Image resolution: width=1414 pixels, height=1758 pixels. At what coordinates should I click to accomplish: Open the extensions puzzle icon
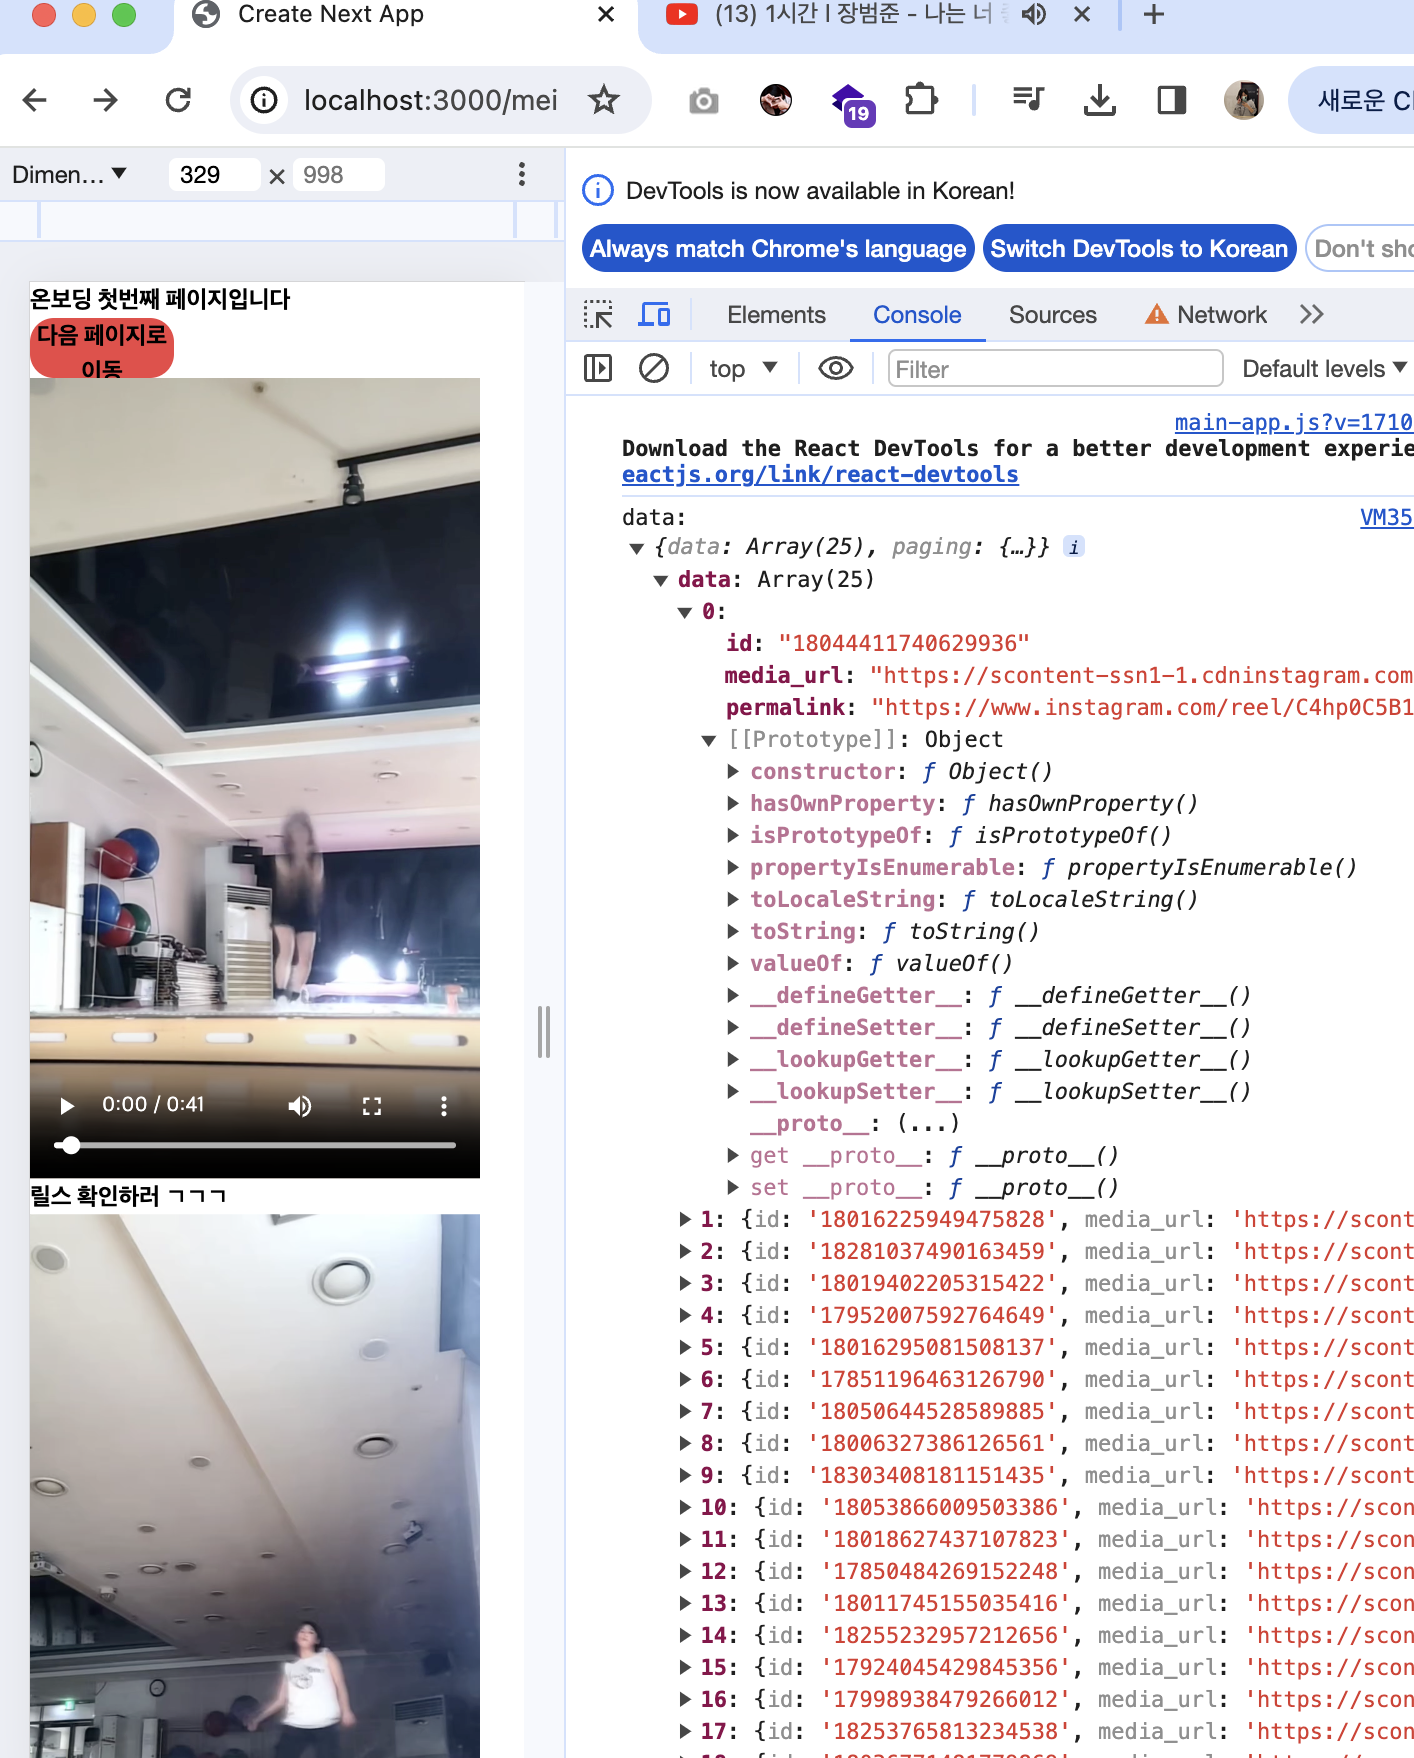point(921,100)
